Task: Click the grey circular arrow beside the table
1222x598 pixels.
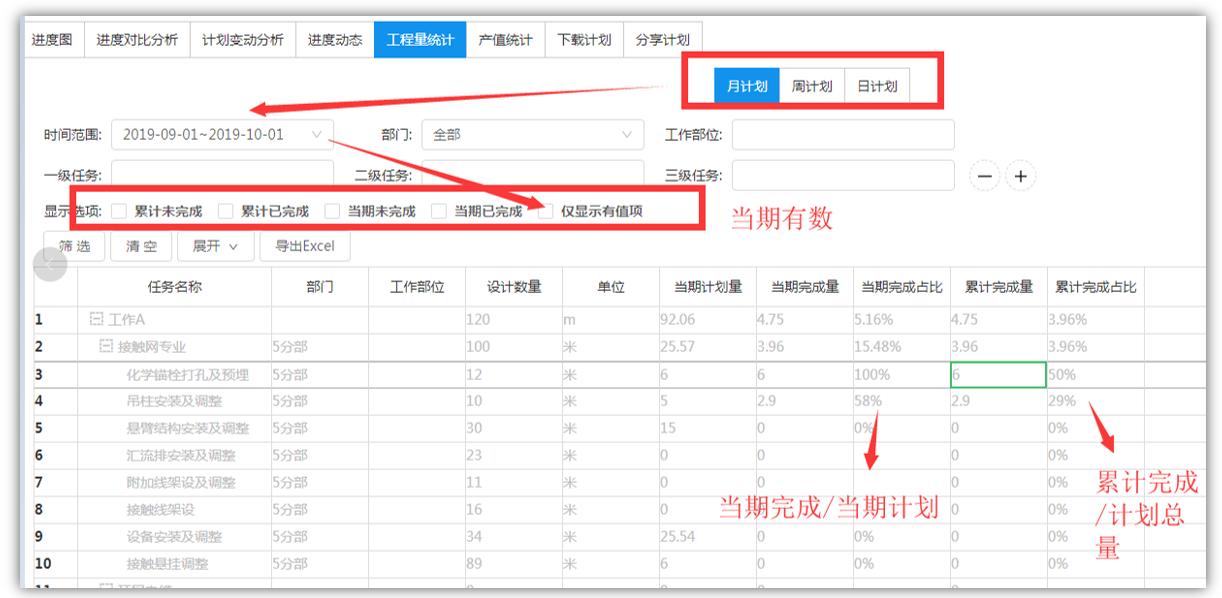Action: 48,265
